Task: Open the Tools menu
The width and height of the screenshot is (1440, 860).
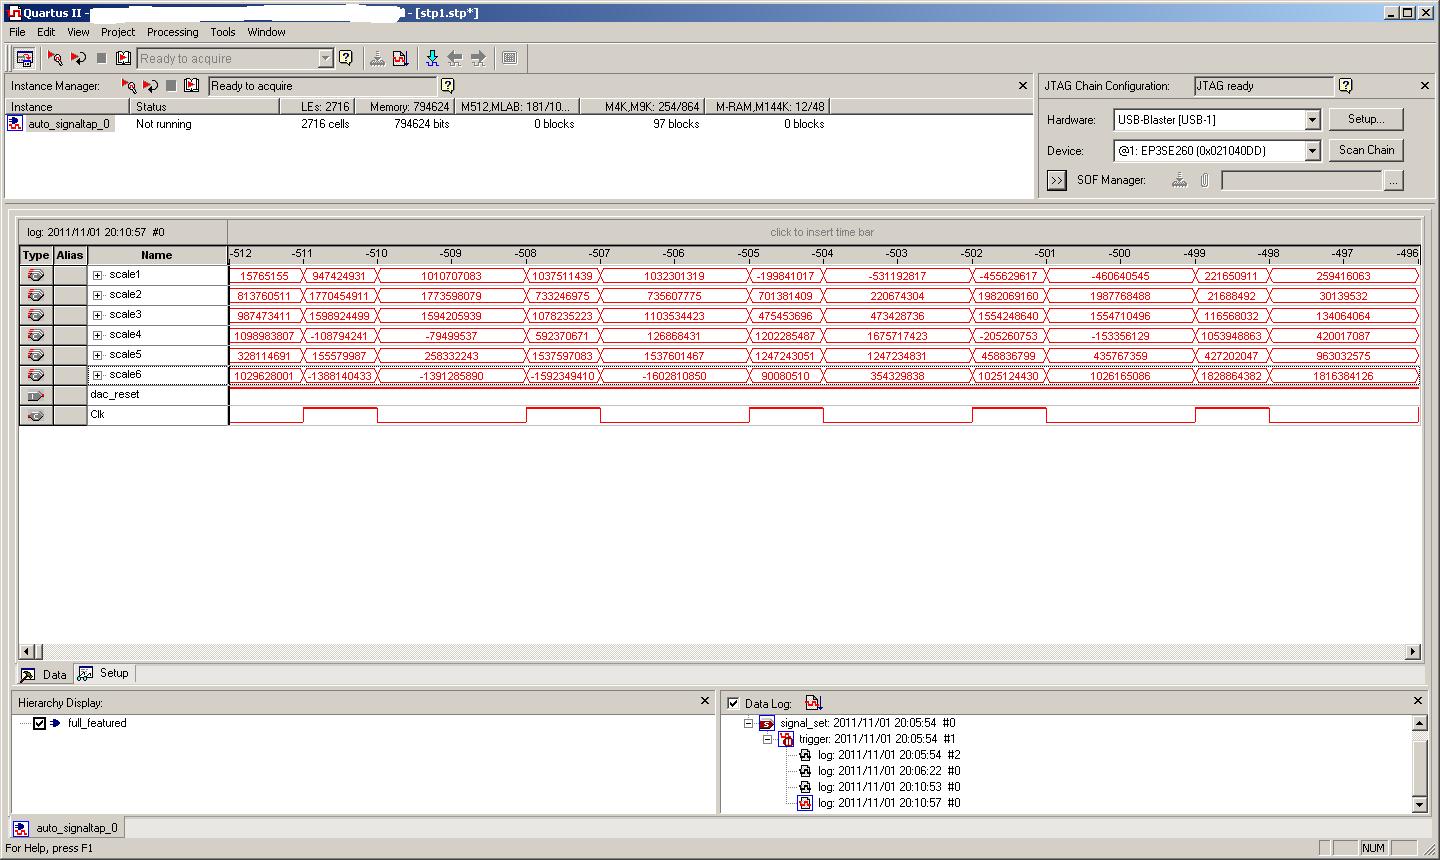Action: [223, 32]
